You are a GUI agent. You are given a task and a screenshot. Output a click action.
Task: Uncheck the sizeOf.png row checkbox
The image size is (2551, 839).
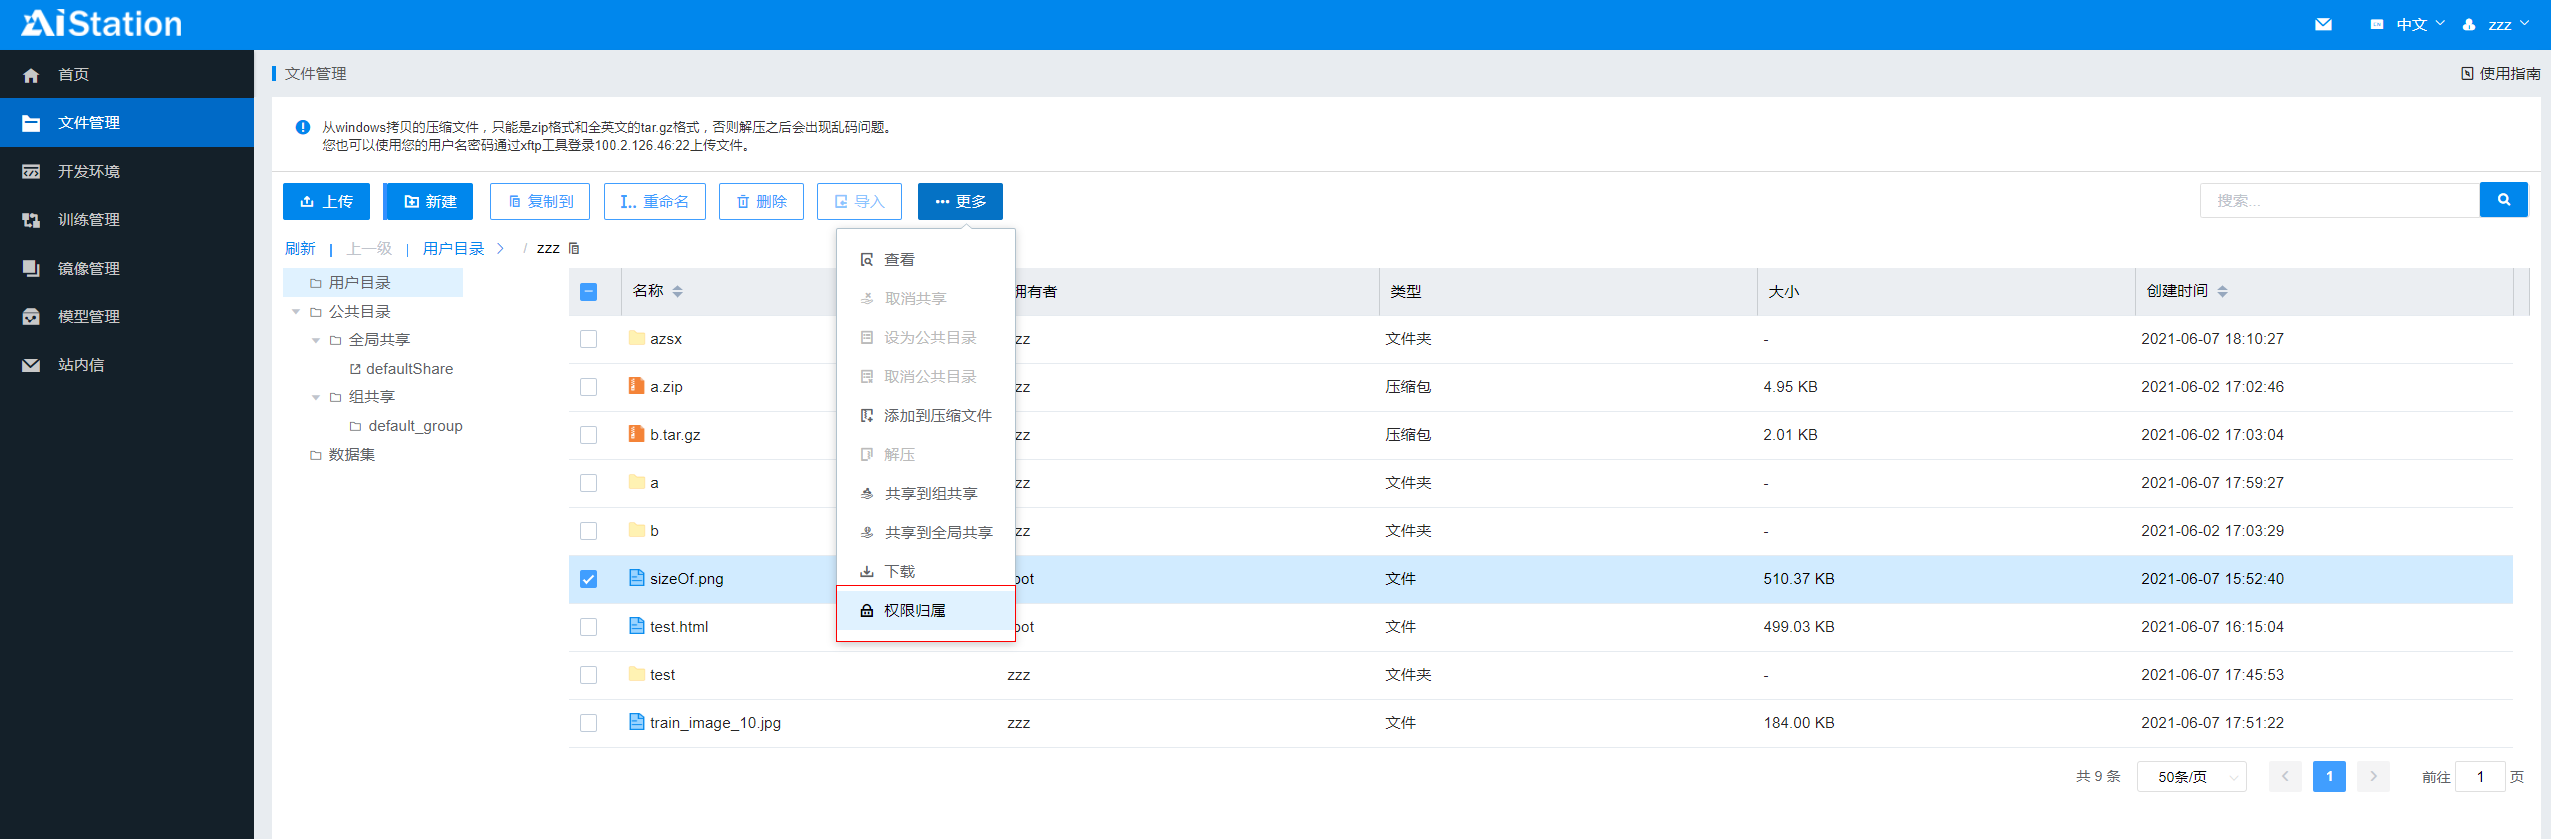coord(588,579)
